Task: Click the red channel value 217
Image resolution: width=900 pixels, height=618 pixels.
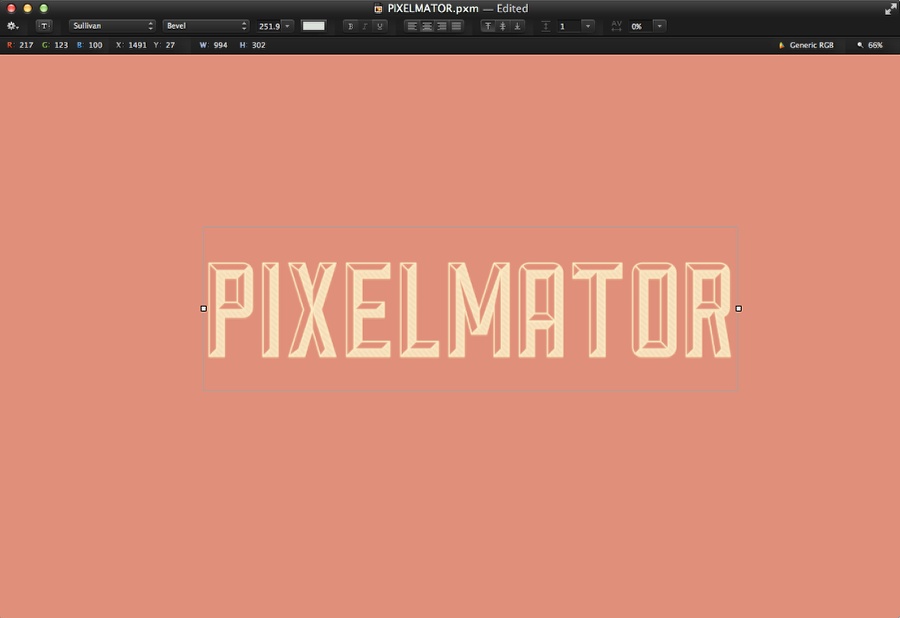Action: point(26,45)
